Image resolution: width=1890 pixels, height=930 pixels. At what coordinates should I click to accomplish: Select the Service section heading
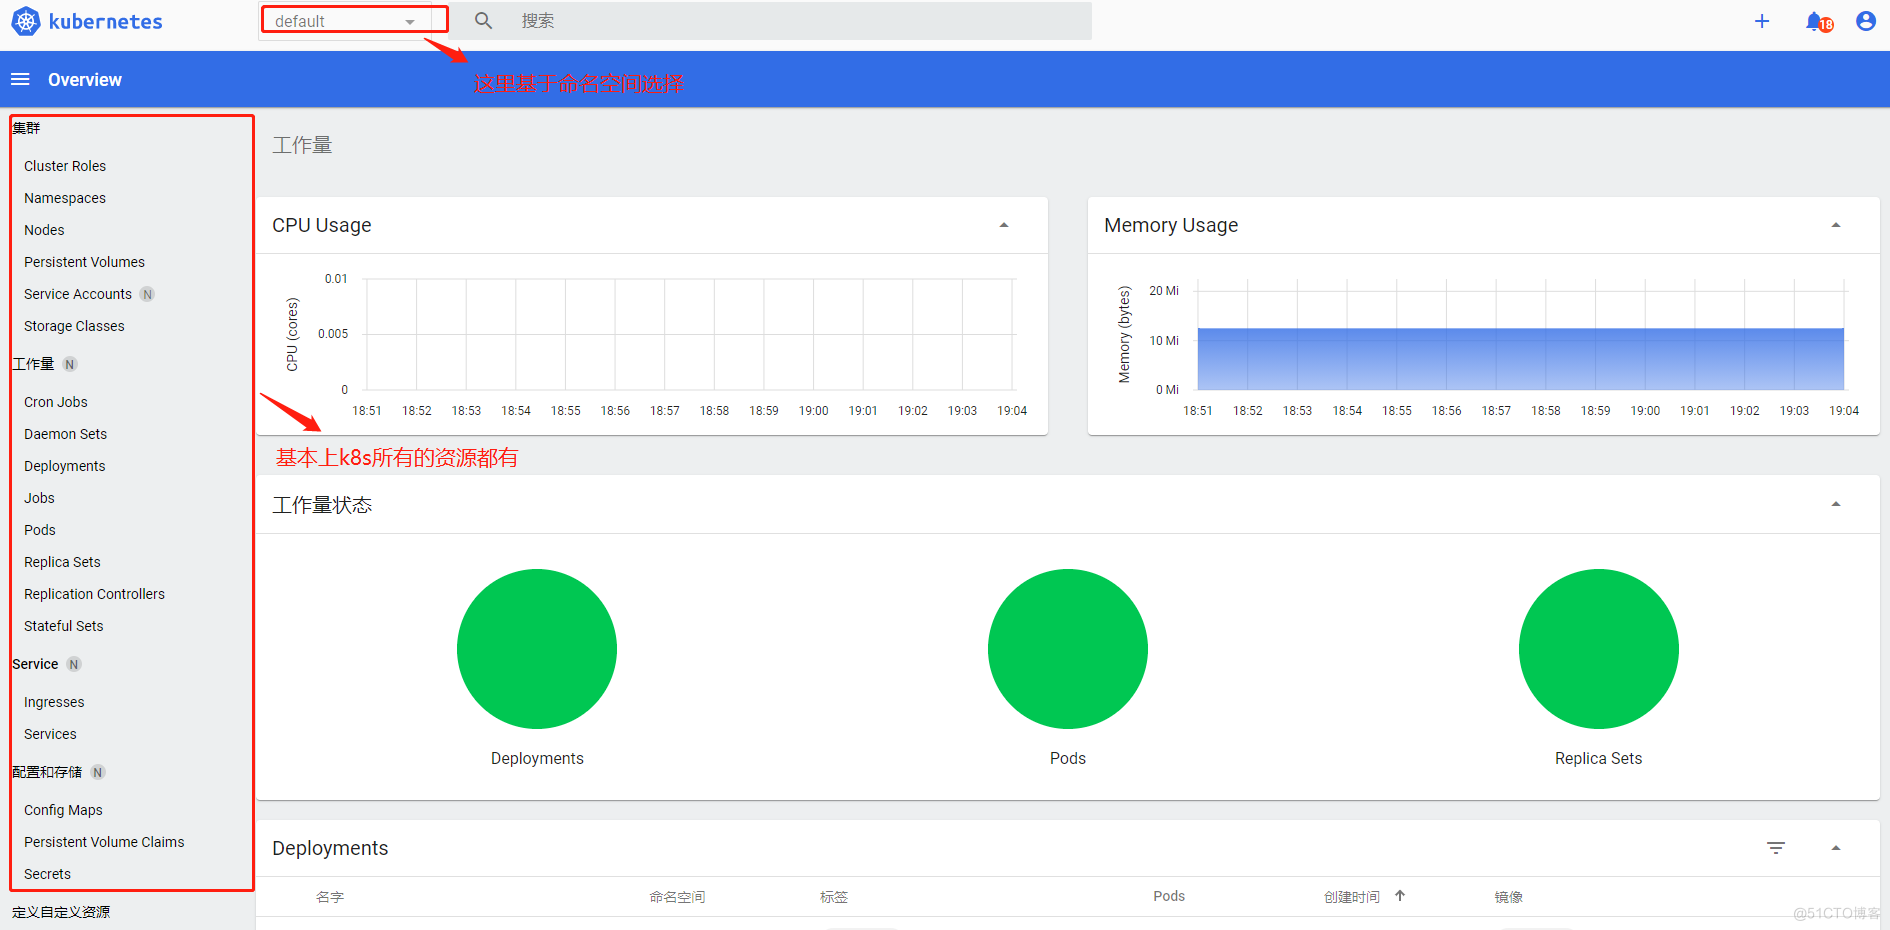[35, 664]
